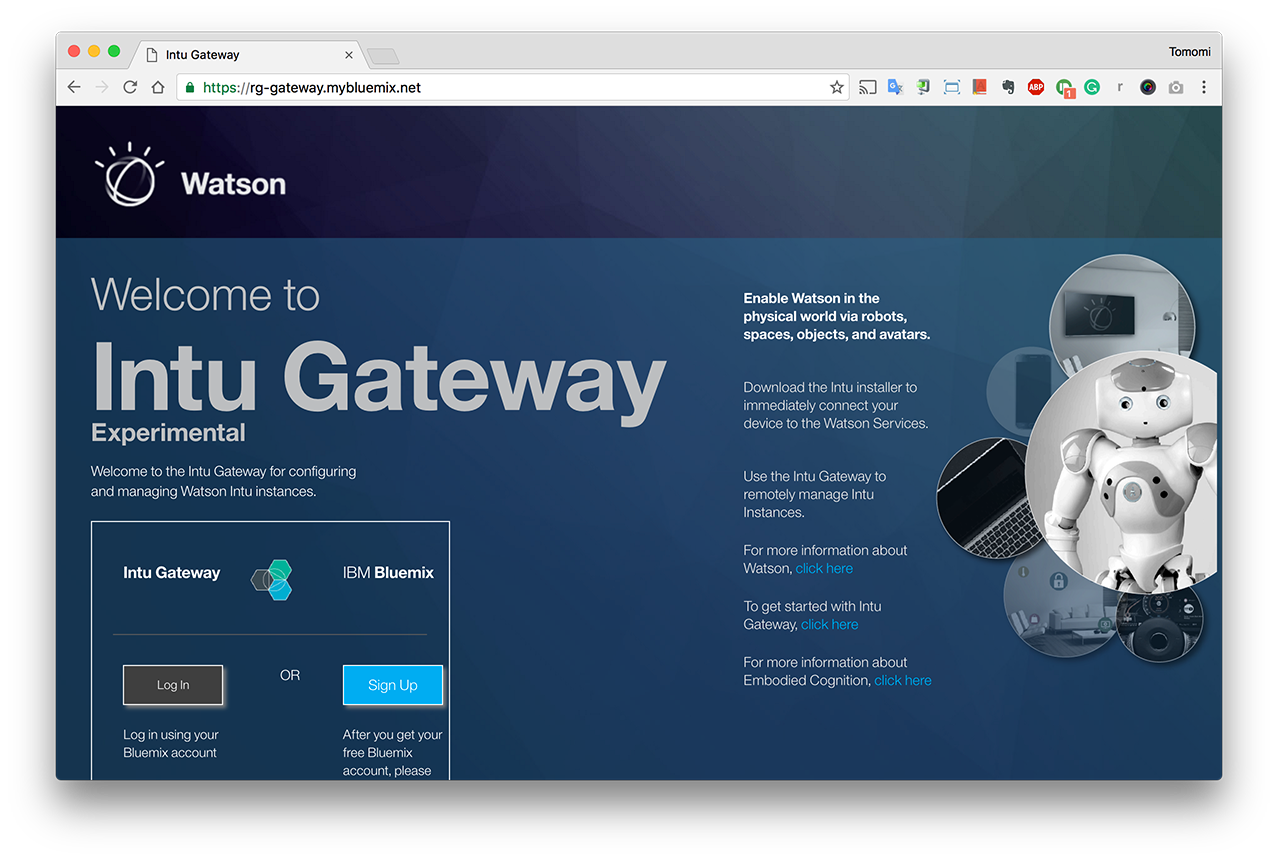Click the gray 'r' extension icon
This screenshot has height=860, width=1278.
(1120, 87)
